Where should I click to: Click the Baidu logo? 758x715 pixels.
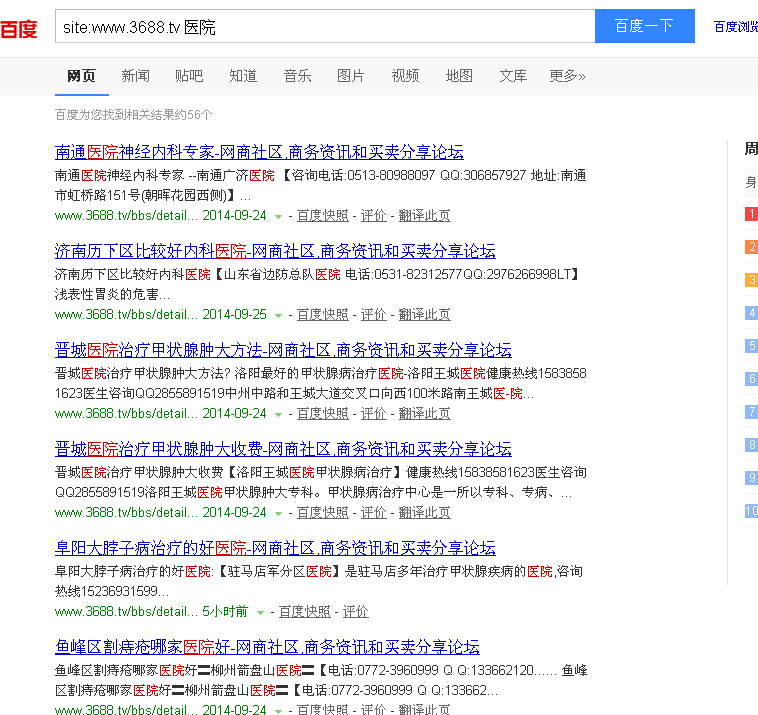[x=18, y=29]
